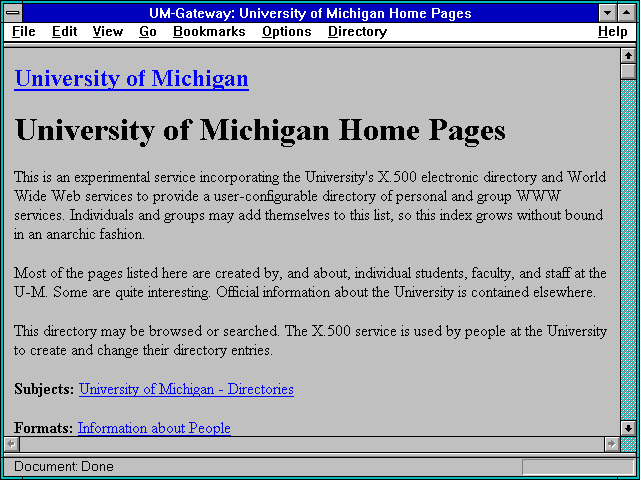Open the View menu
The height and width of the screenshot is (480, 640).
tap(107, 32)
